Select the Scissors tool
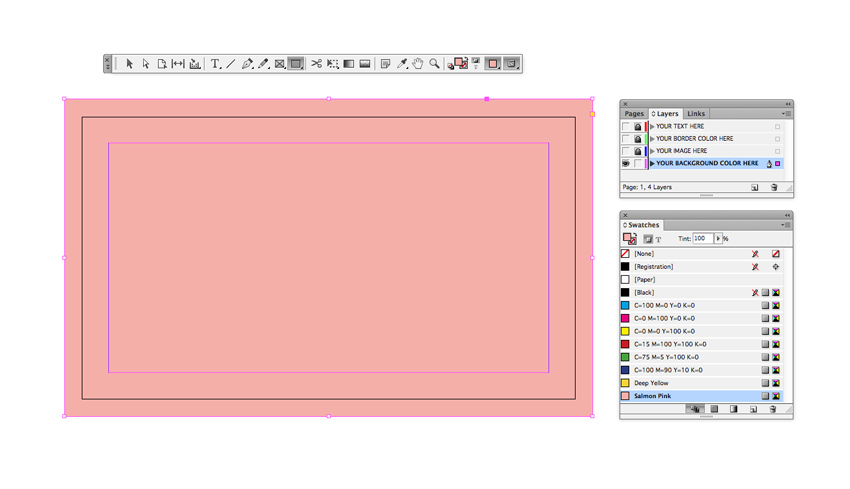 coord(317,64)
